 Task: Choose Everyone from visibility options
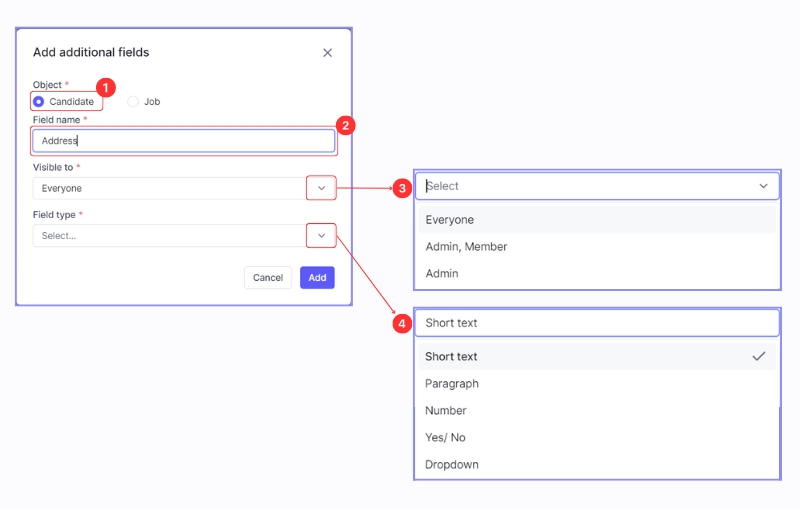point(450,220)
